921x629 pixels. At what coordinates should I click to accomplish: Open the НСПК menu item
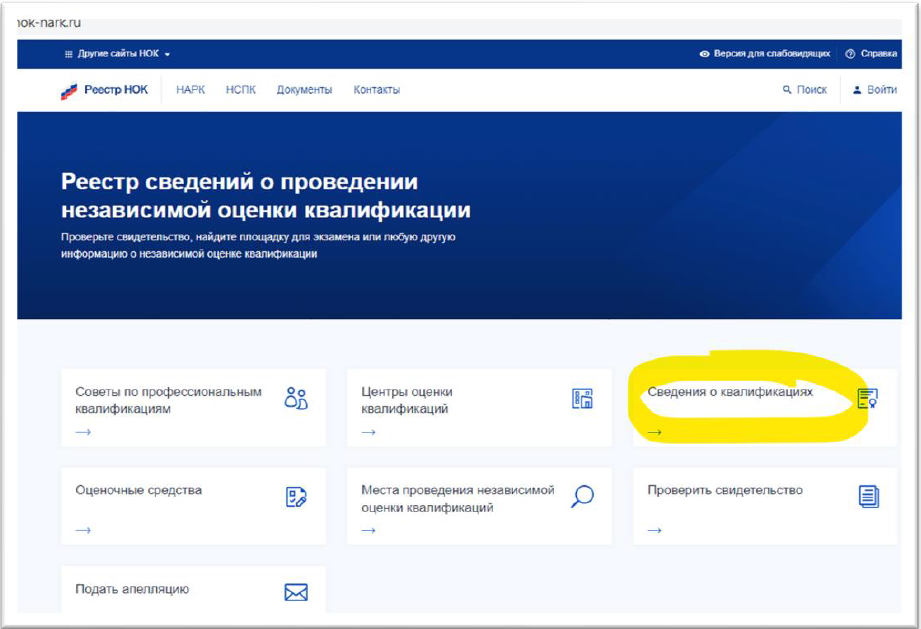[241, 90]
